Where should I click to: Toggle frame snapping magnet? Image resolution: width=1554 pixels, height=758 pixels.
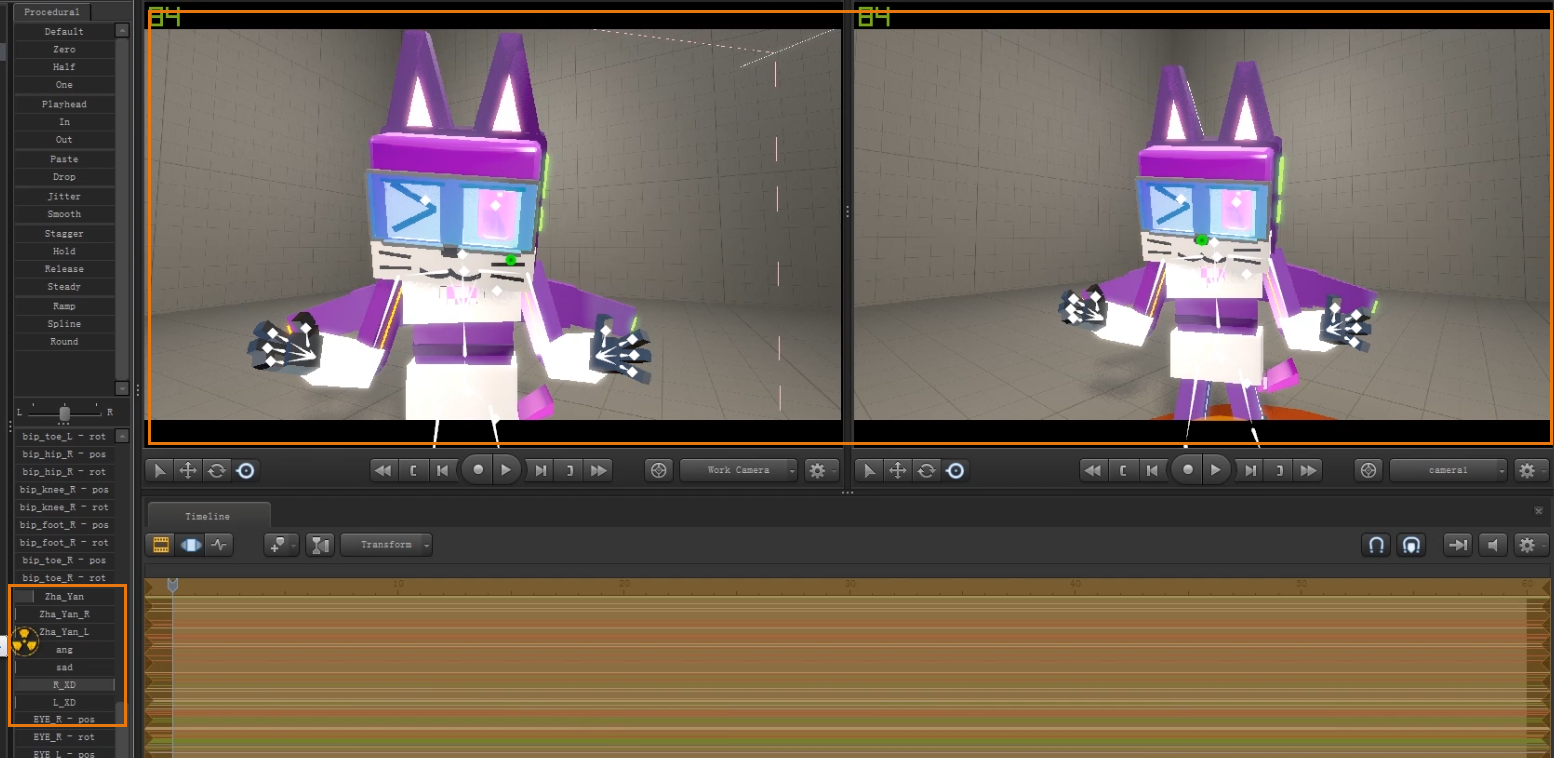1411,545
